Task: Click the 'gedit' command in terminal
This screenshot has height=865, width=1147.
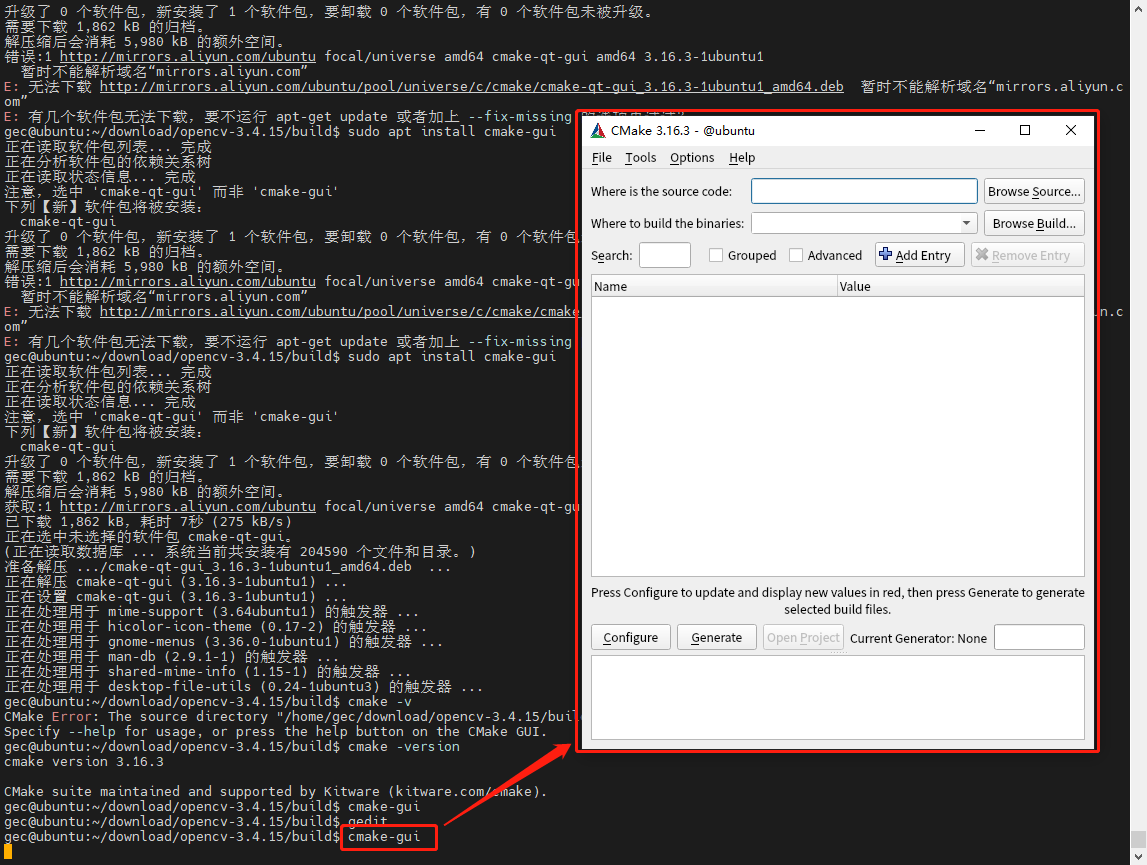Action: click(x=367, y=821)
